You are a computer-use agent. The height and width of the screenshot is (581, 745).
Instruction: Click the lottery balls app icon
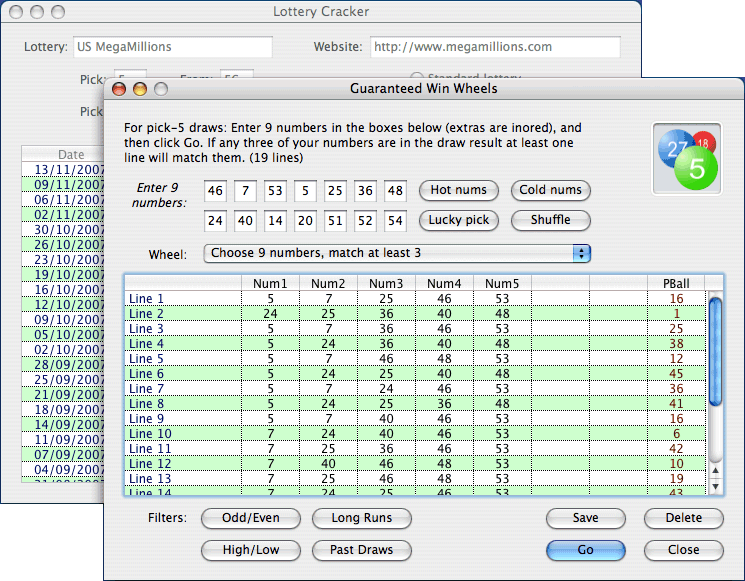pos(685,157)
